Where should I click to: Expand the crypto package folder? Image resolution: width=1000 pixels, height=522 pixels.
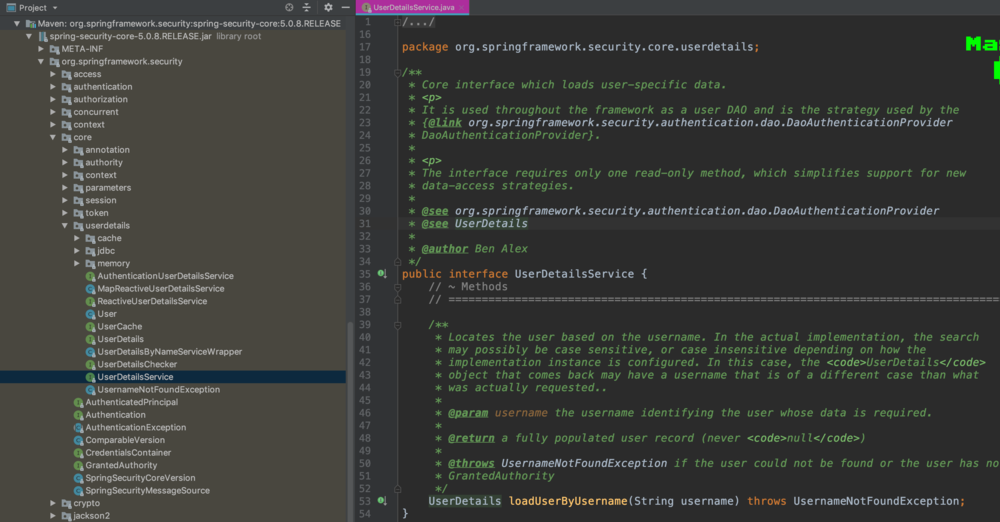coord(53,503)
